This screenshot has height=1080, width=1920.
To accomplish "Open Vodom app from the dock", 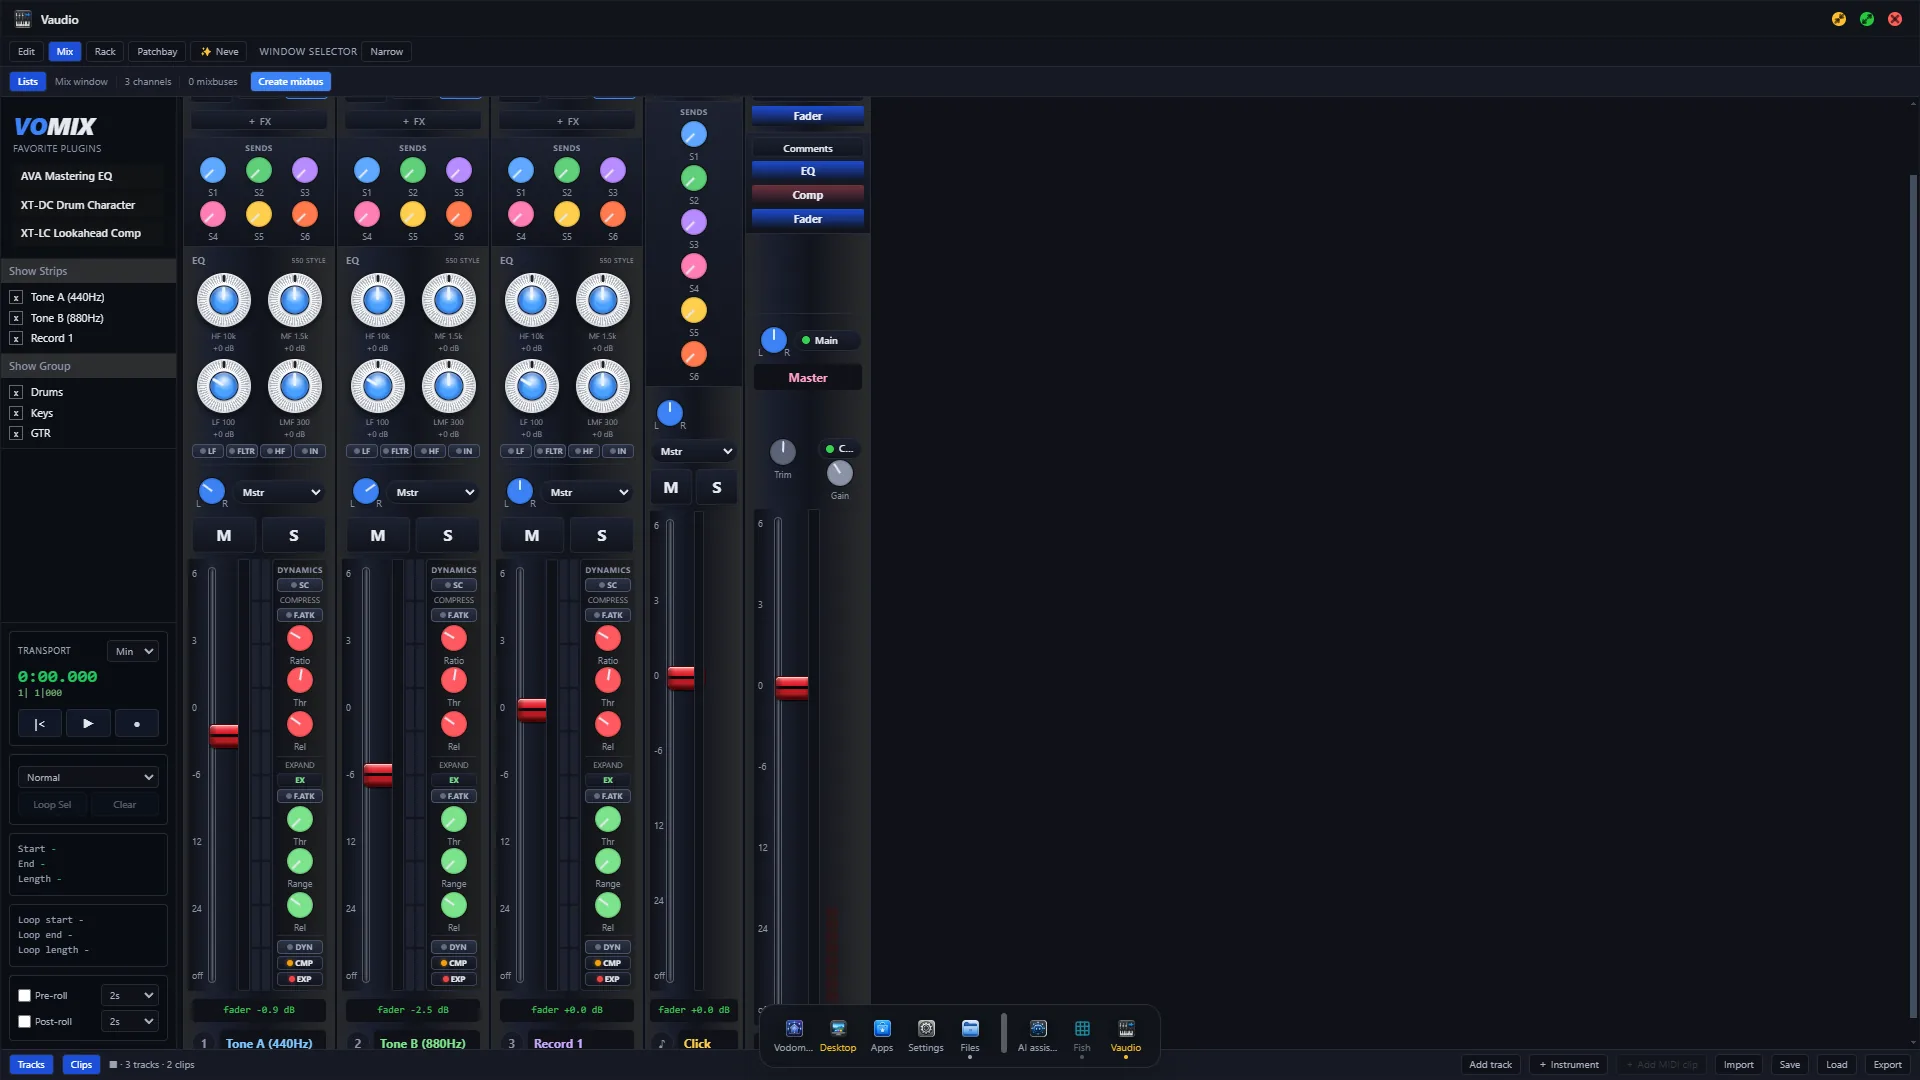I will coord(793,1035).
